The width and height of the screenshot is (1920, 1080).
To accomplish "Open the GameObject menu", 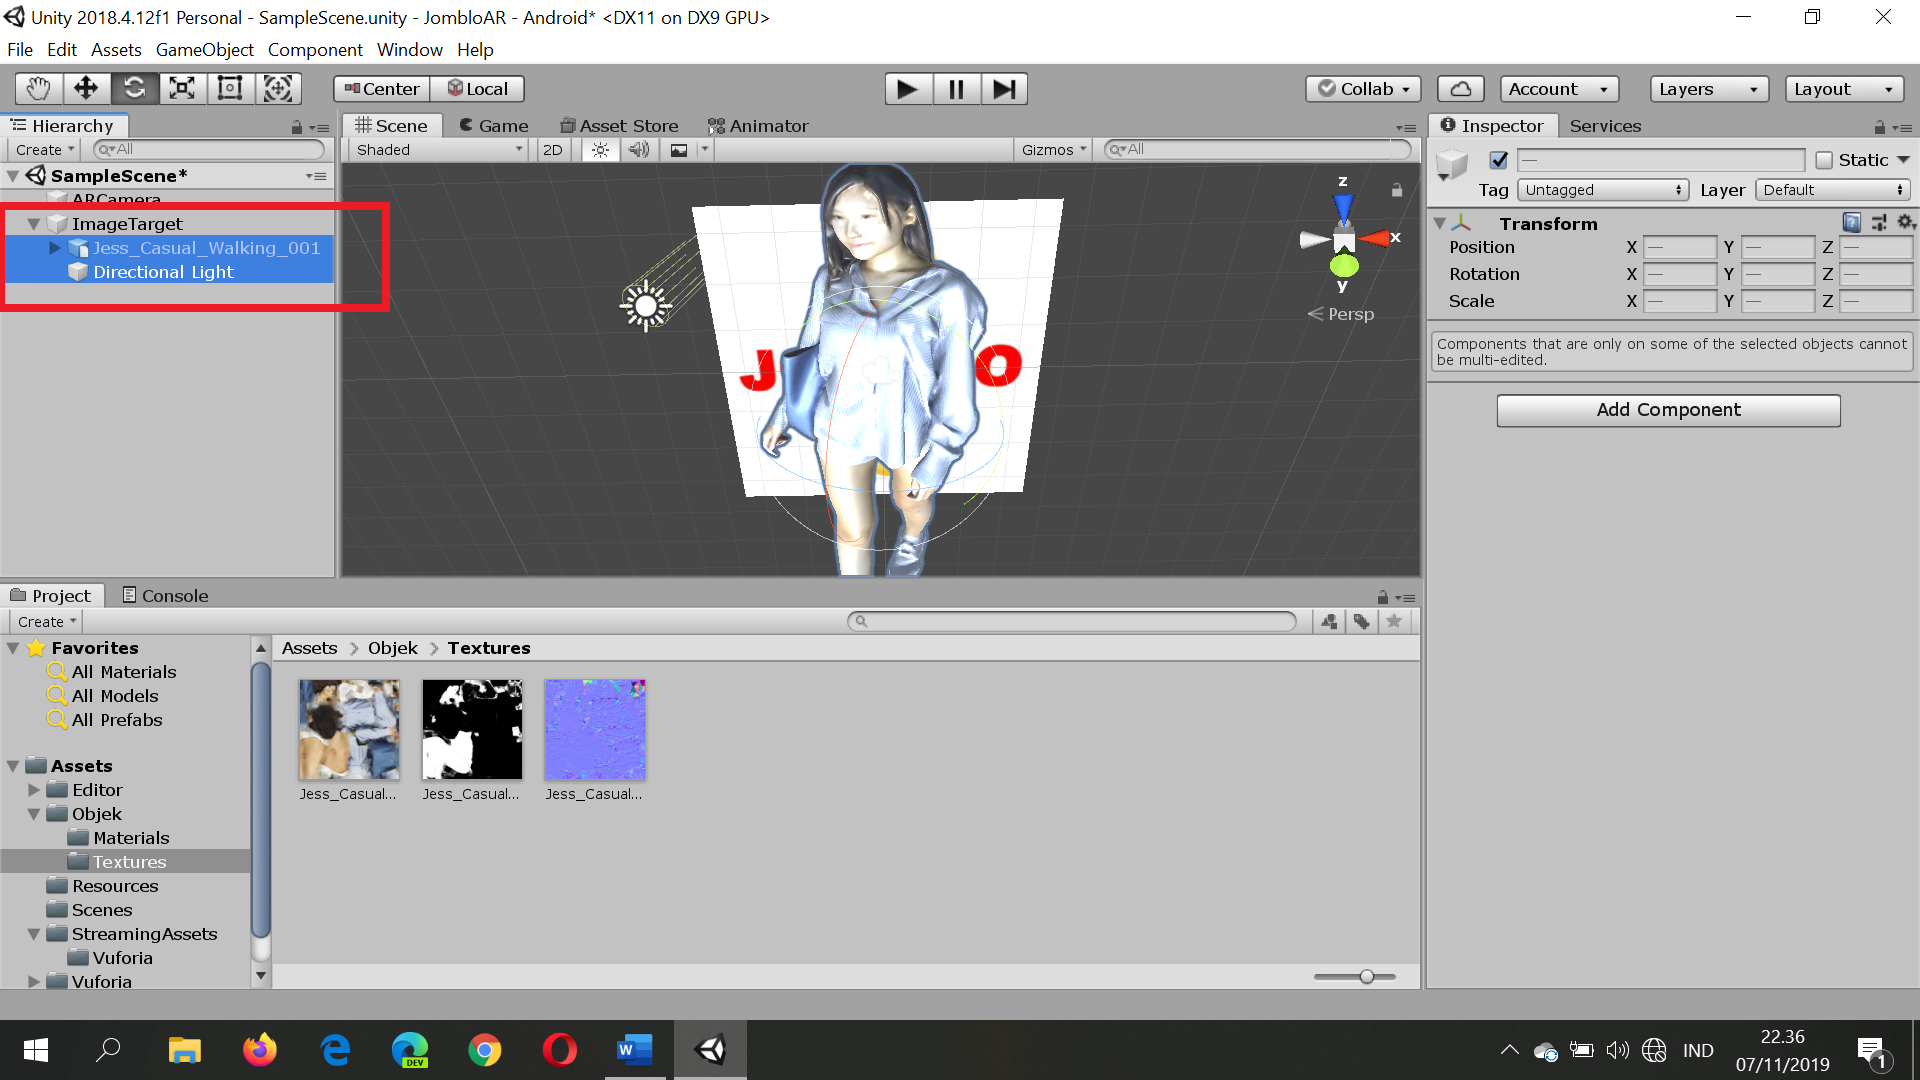I will coord(204,50).
